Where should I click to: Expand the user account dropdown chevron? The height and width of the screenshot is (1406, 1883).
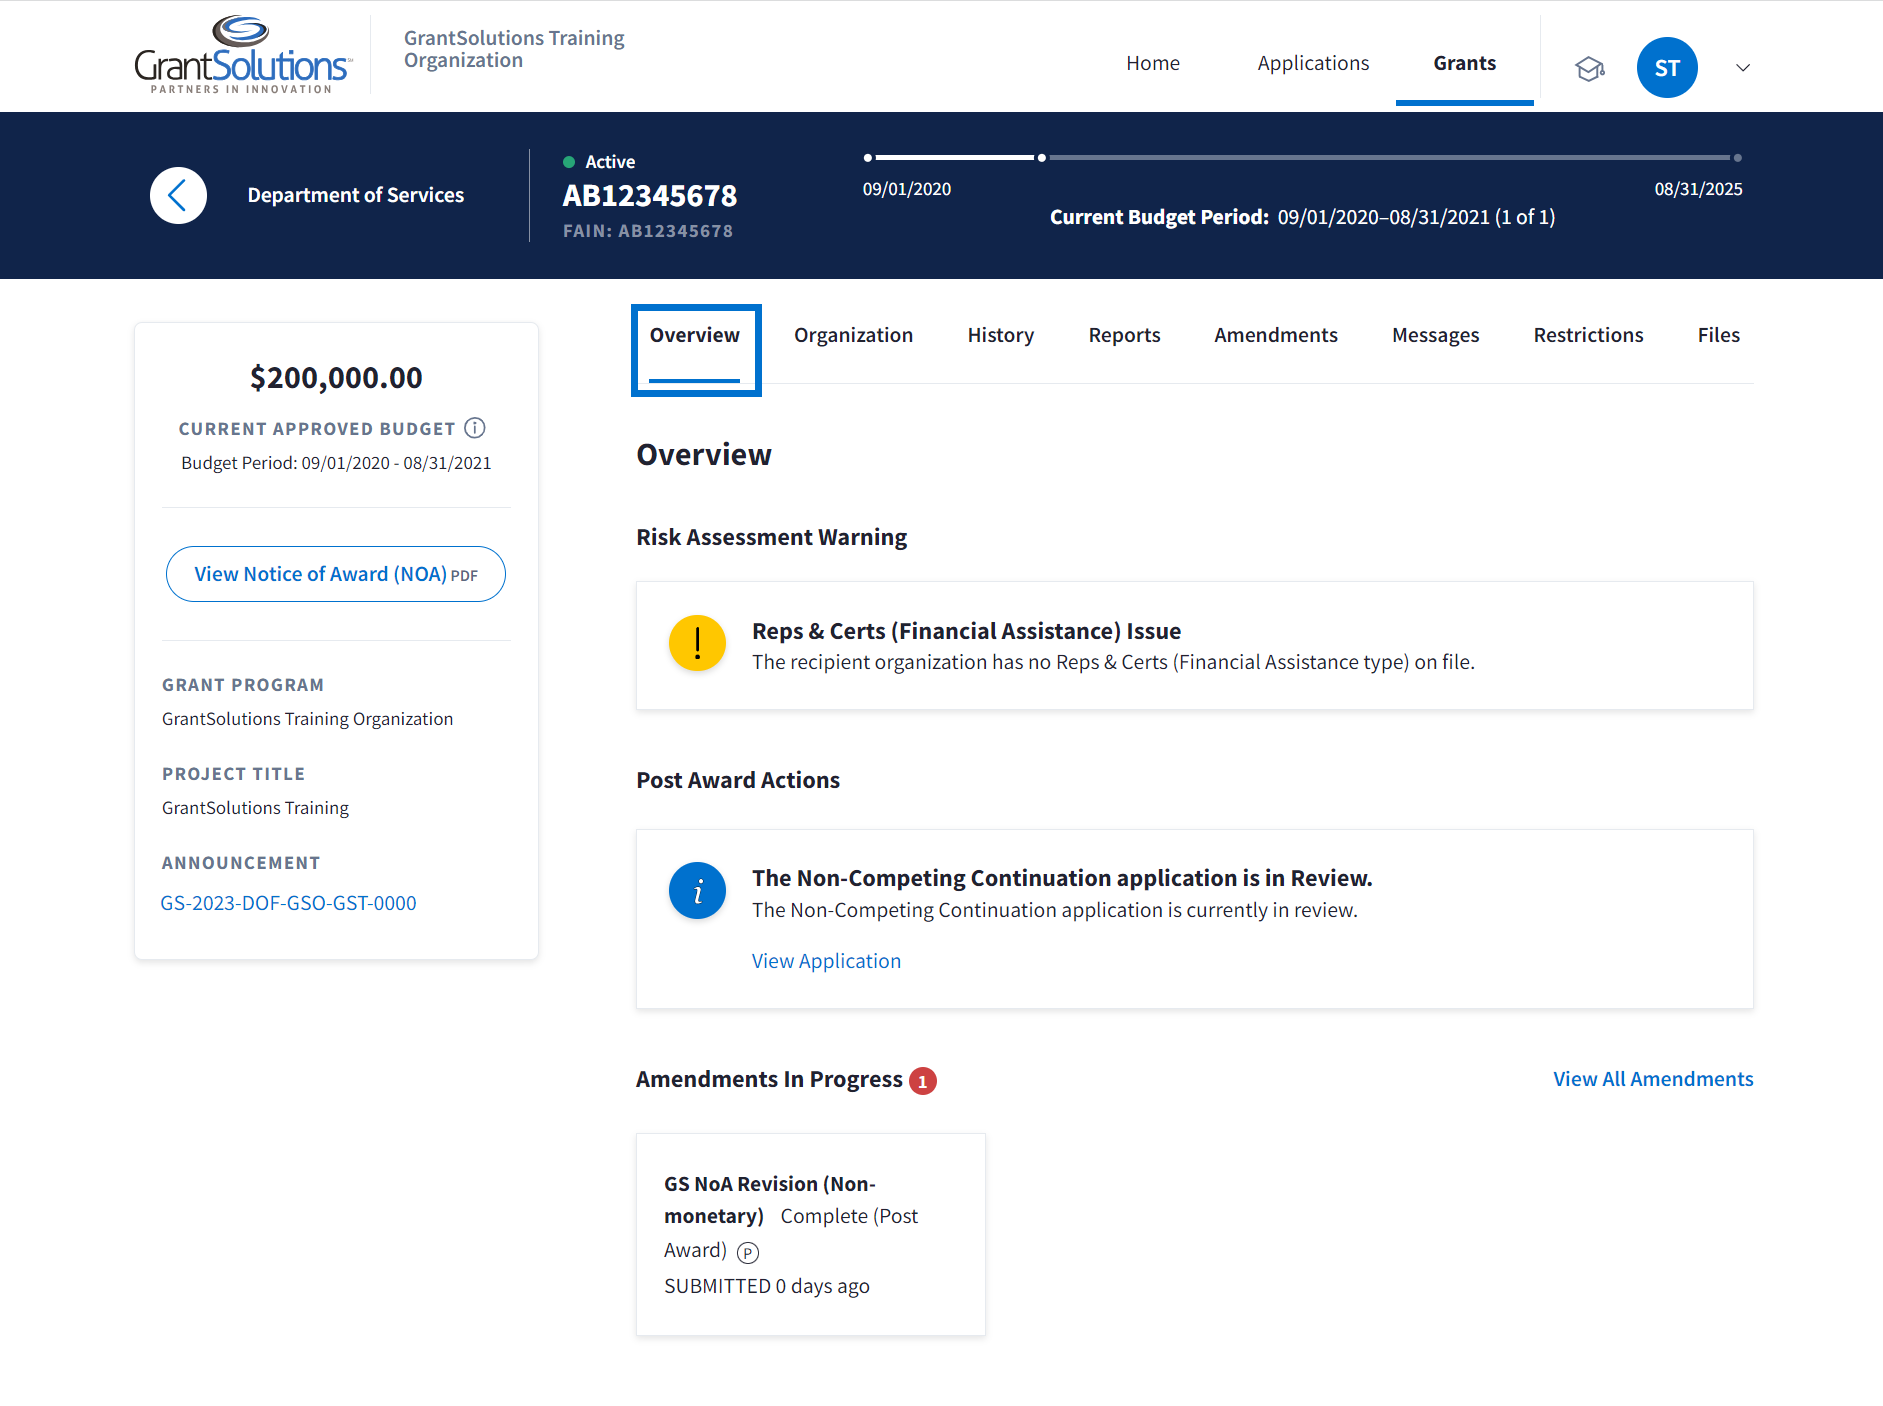point(1743,68)
